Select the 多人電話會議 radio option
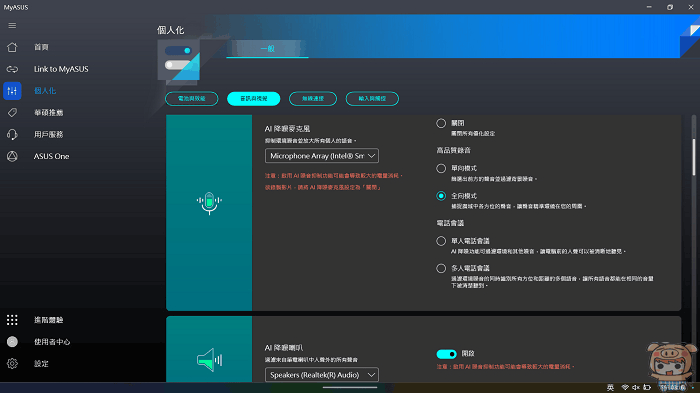700x393 pixels. coord(441,268)
